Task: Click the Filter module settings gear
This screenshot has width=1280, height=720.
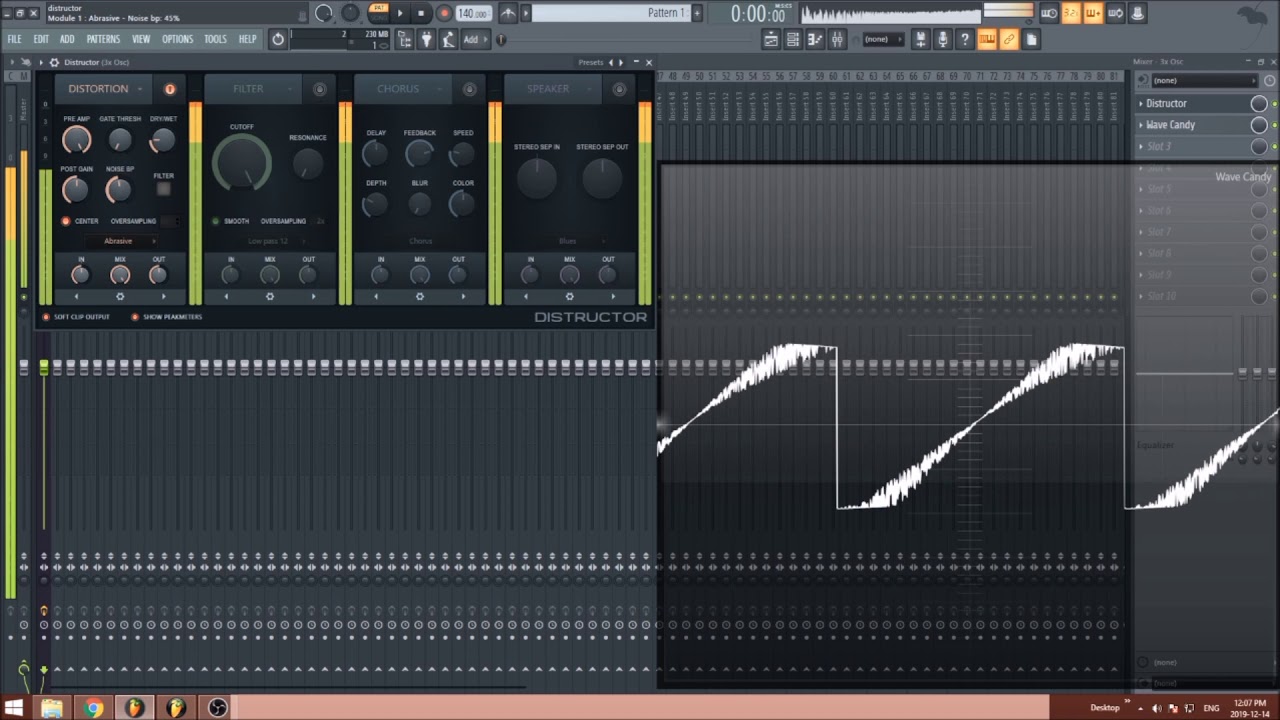Action: (x=269, y=296)
